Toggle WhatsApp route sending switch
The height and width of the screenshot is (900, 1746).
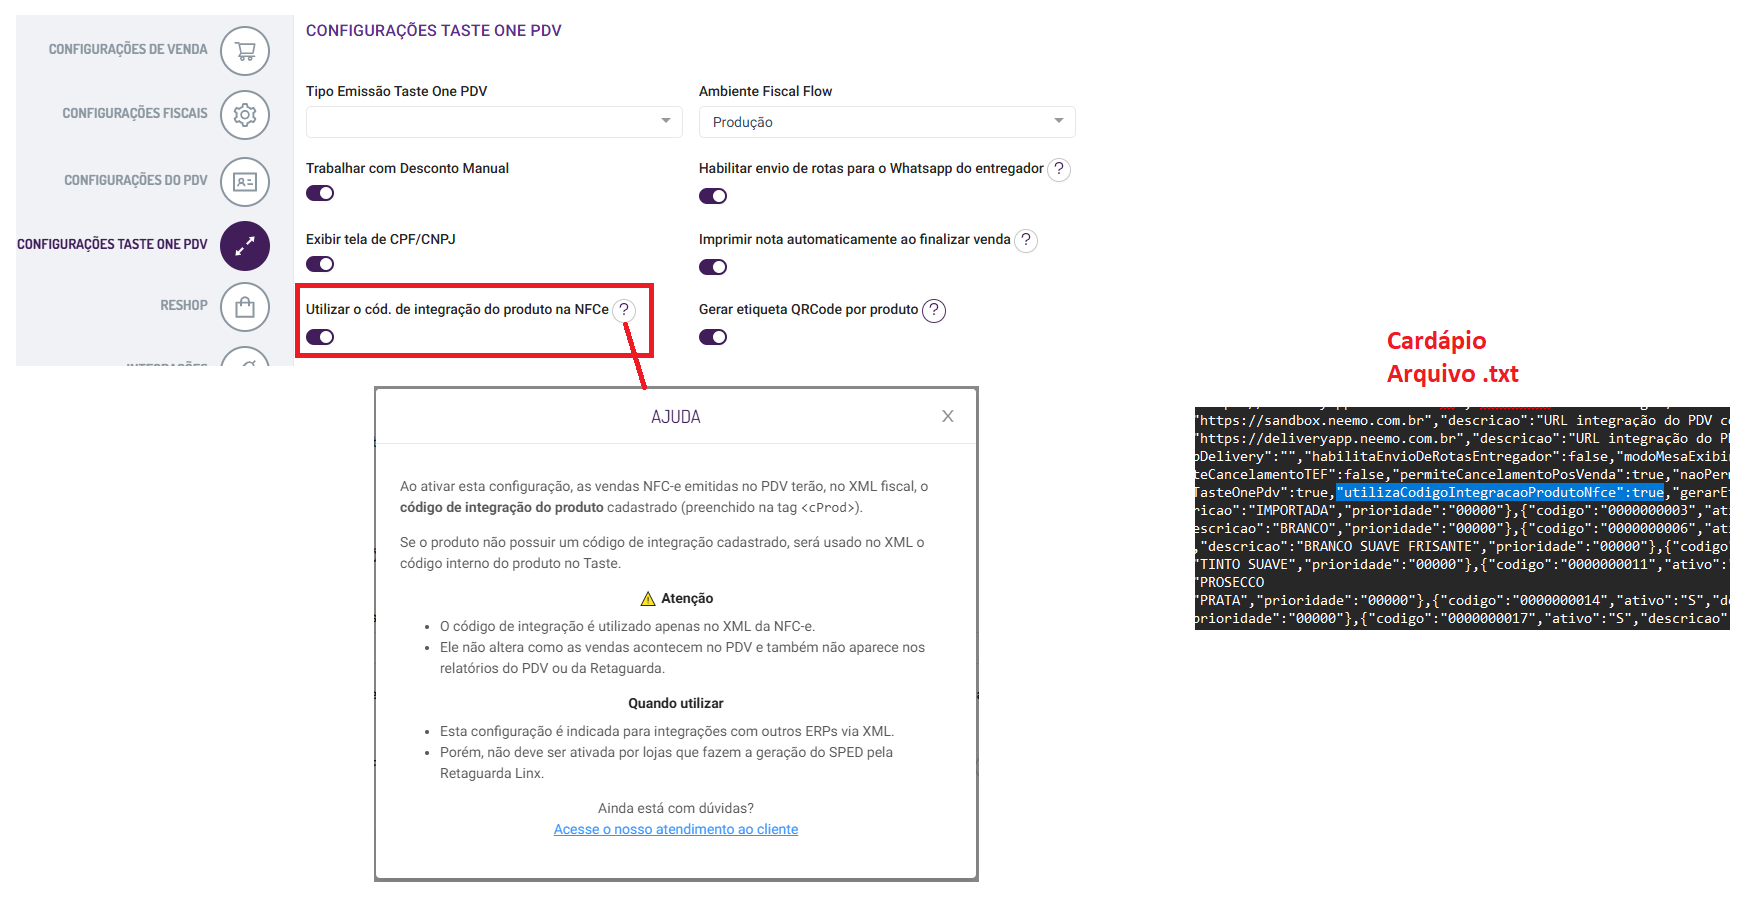click(713, 196)
